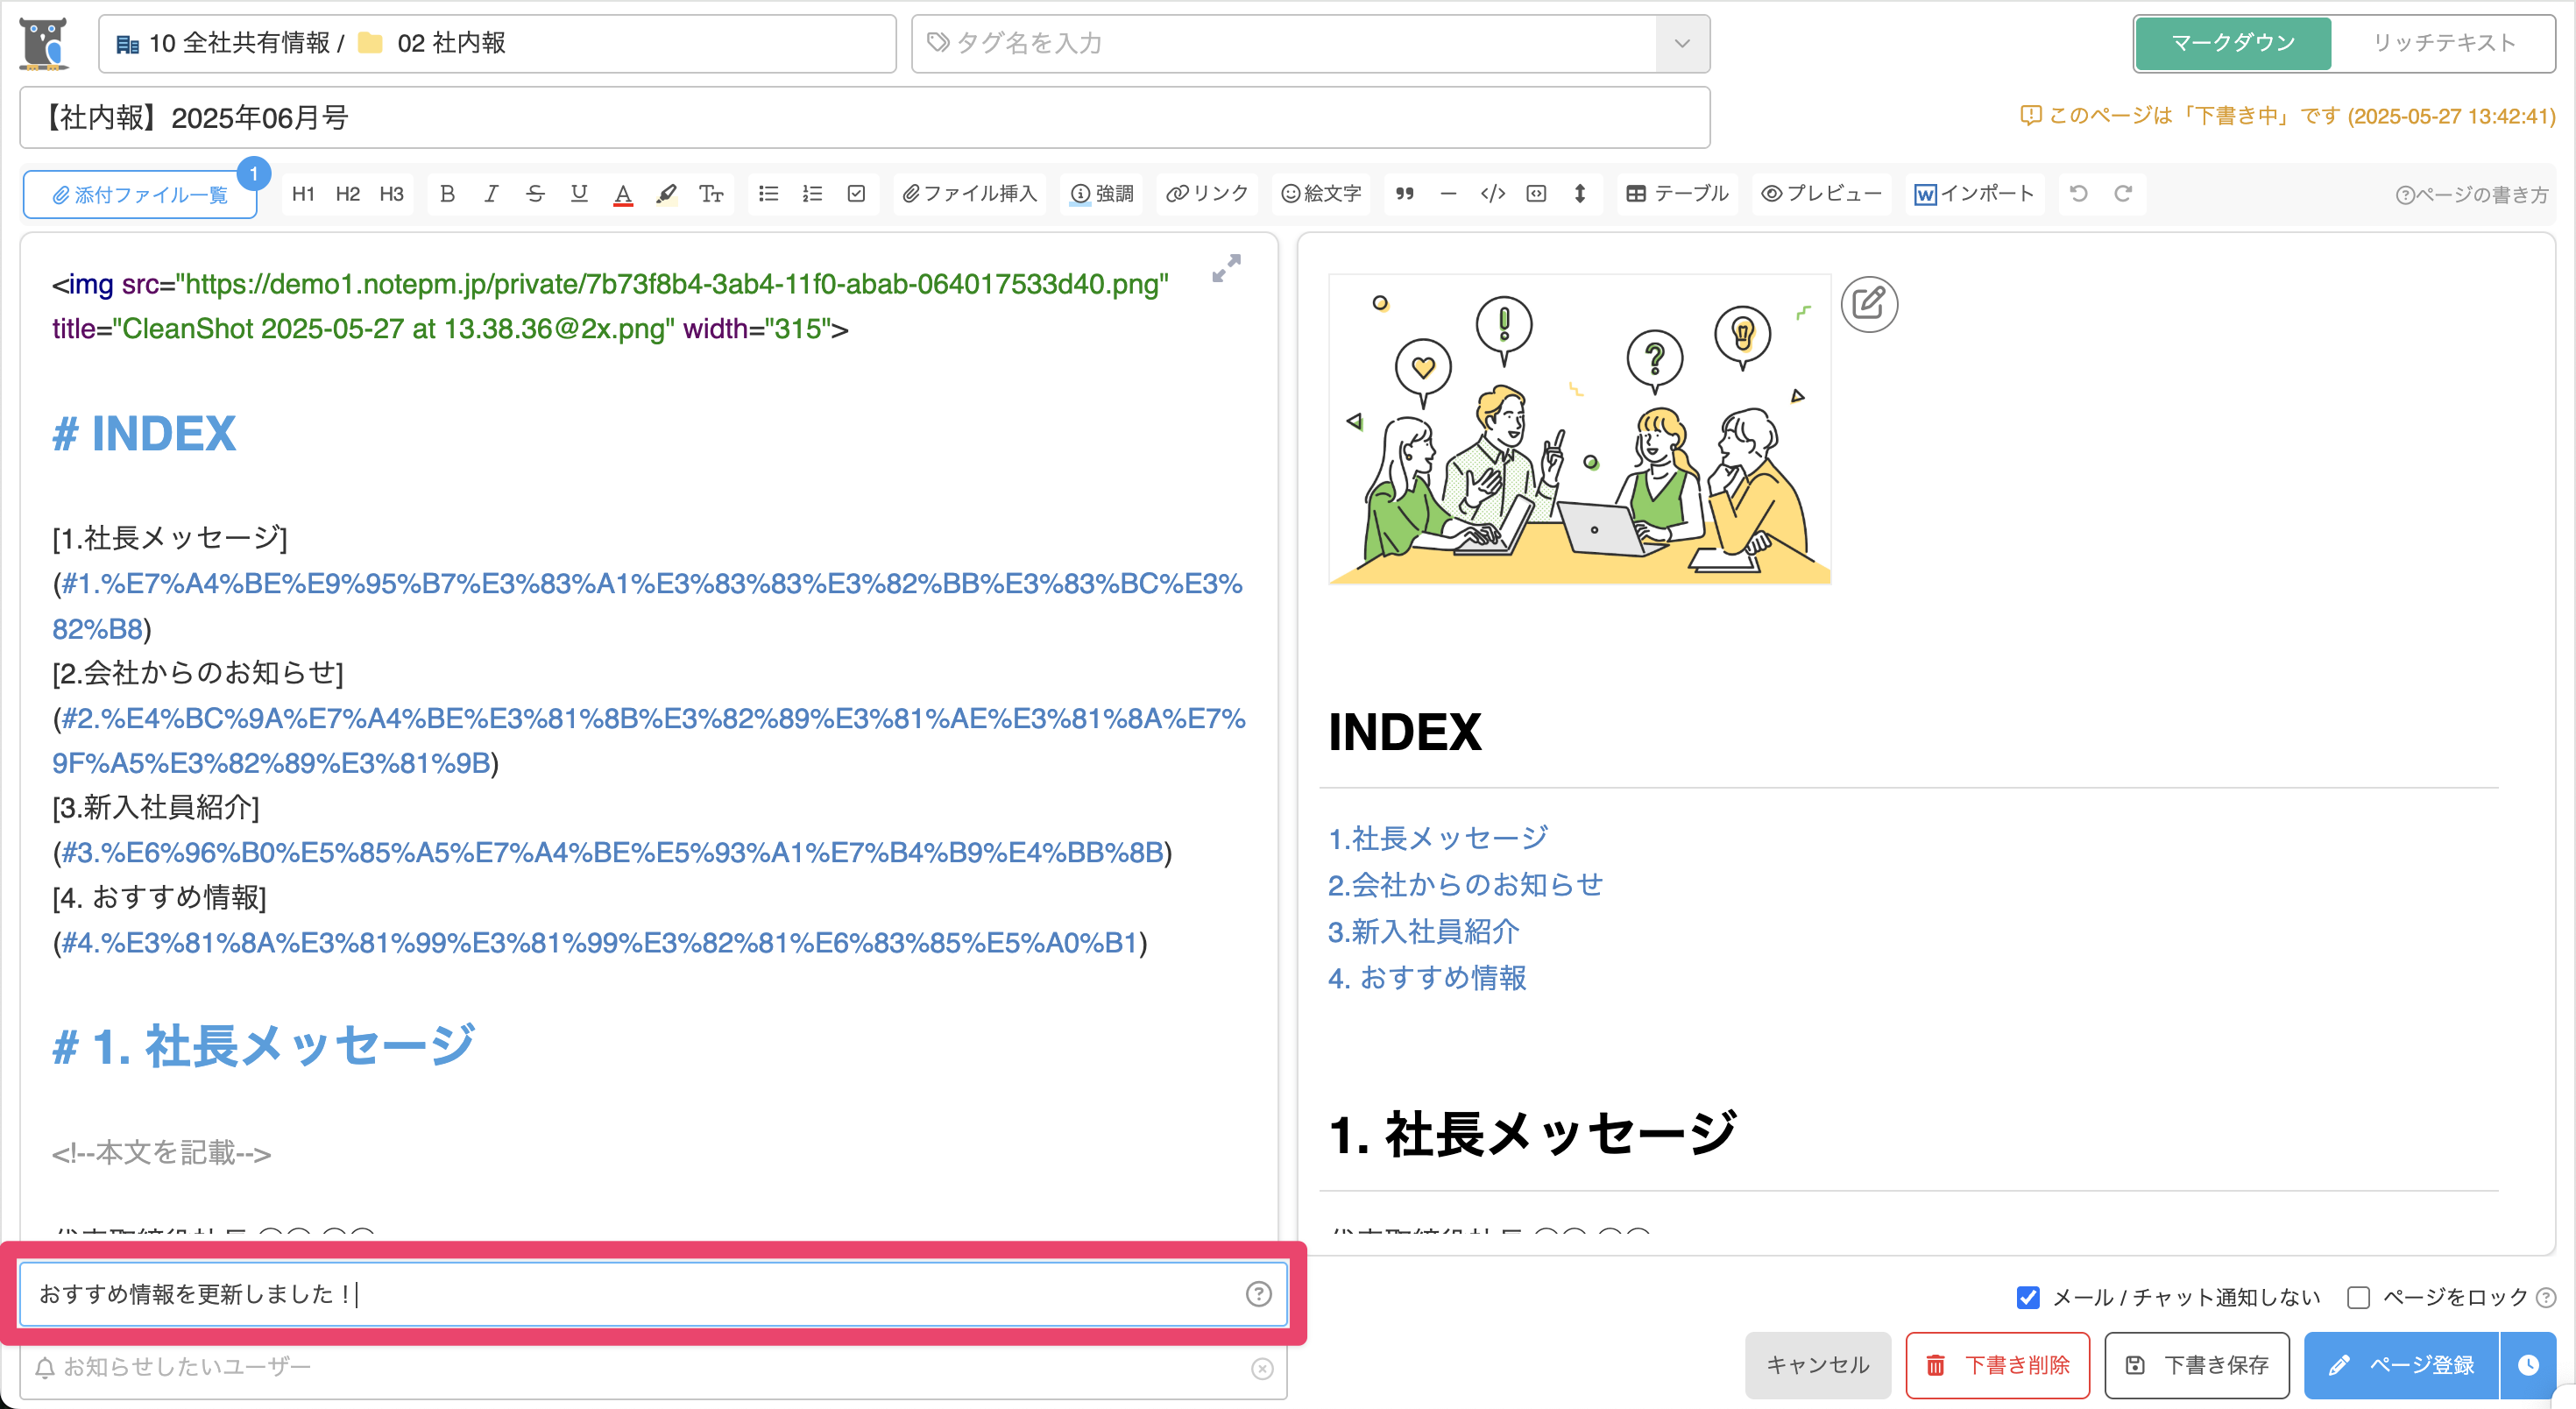This screenshot has height=1409, width=2576.
Task: Insert H3 heading from toolbar
Action: (391, 194)
